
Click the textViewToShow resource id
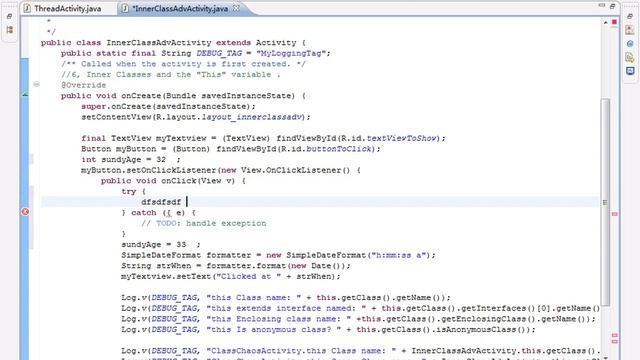(402, 138)
